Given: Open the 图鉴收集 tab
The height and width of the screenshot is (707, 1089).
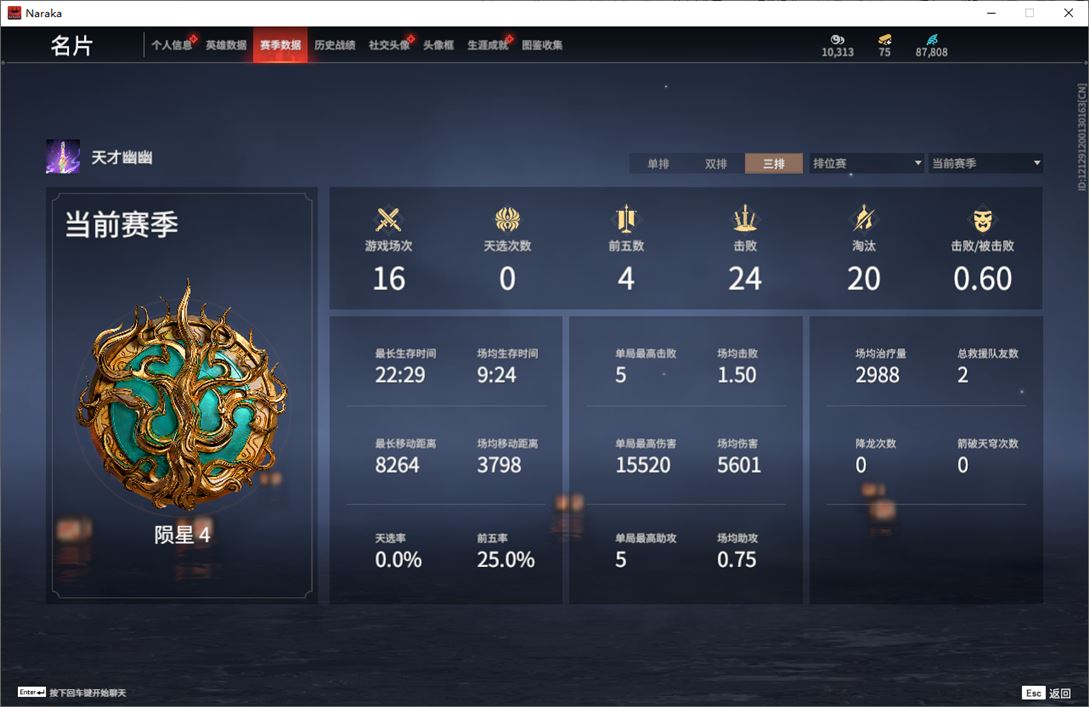Looking at the screenshot, I should [x=542, y=45].
